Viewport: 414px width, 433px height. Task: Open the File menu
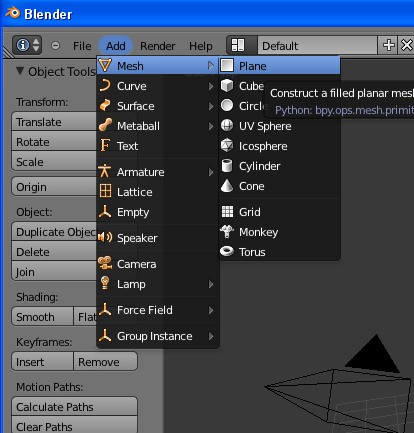[82, 46]
